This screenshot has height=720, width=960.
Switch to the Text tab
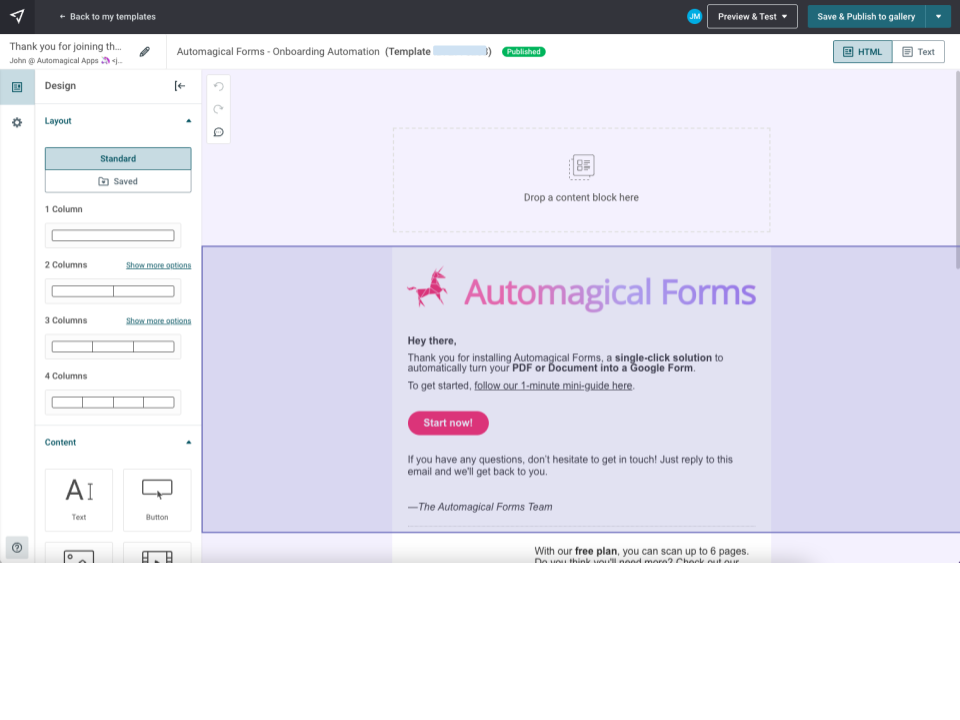[918, 52]
